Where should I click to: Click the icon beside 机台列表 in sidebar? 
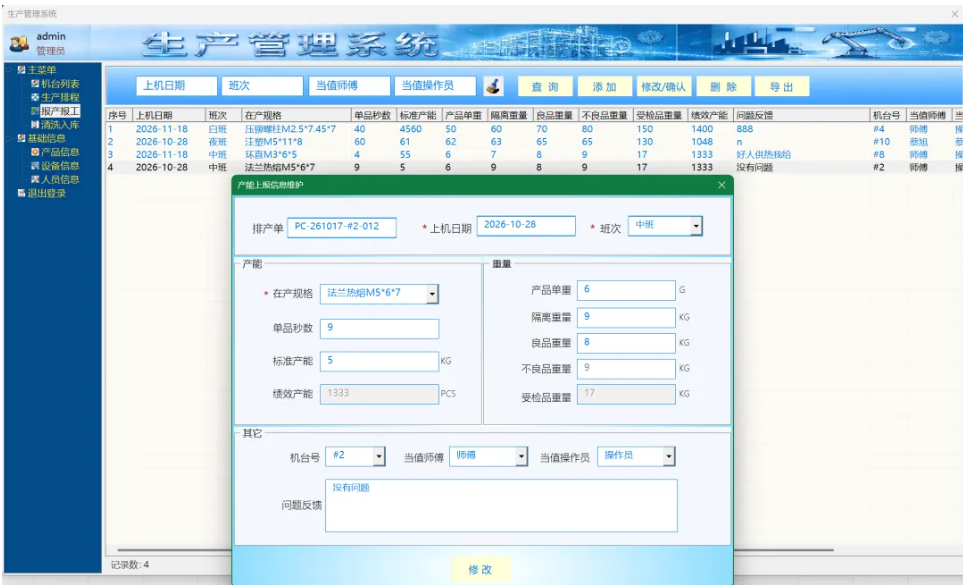coord(35,83)
